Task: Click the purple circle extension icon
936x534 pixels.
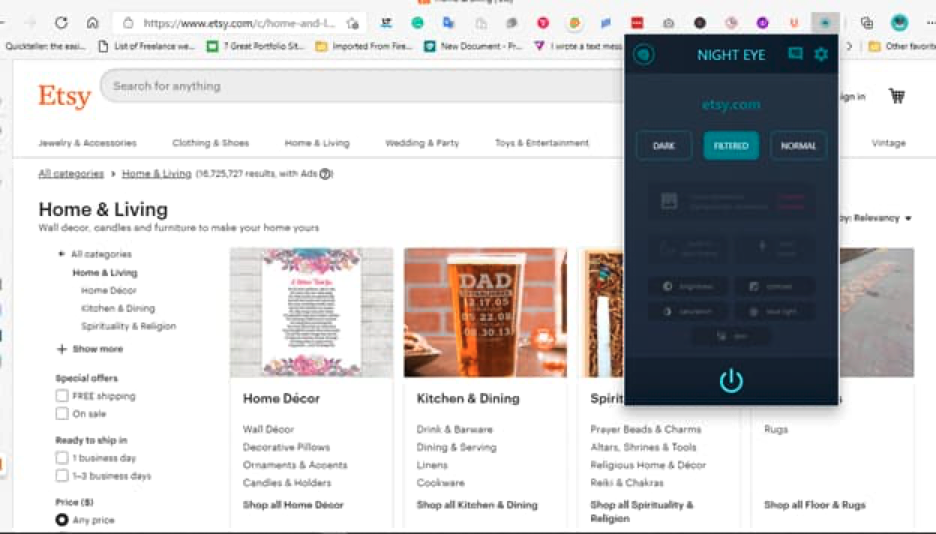Action: (x=762, y=23)
